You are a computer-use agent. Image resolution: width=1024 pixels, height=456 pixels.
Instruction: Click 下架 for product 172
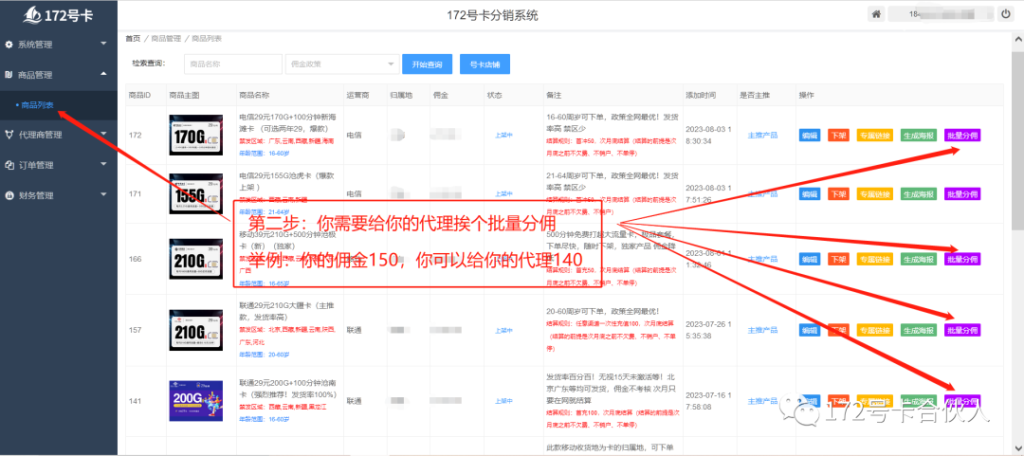click(839, 135)
